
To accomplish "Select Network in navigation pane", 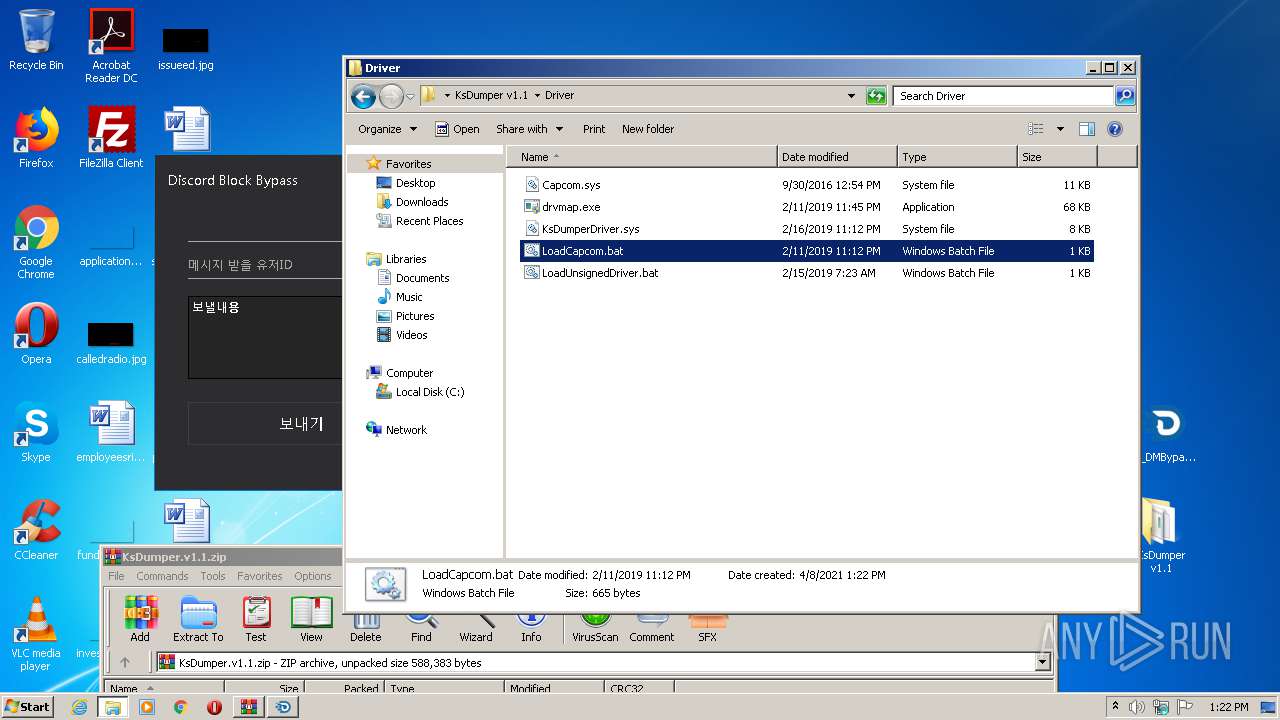I will click(406, 430).
